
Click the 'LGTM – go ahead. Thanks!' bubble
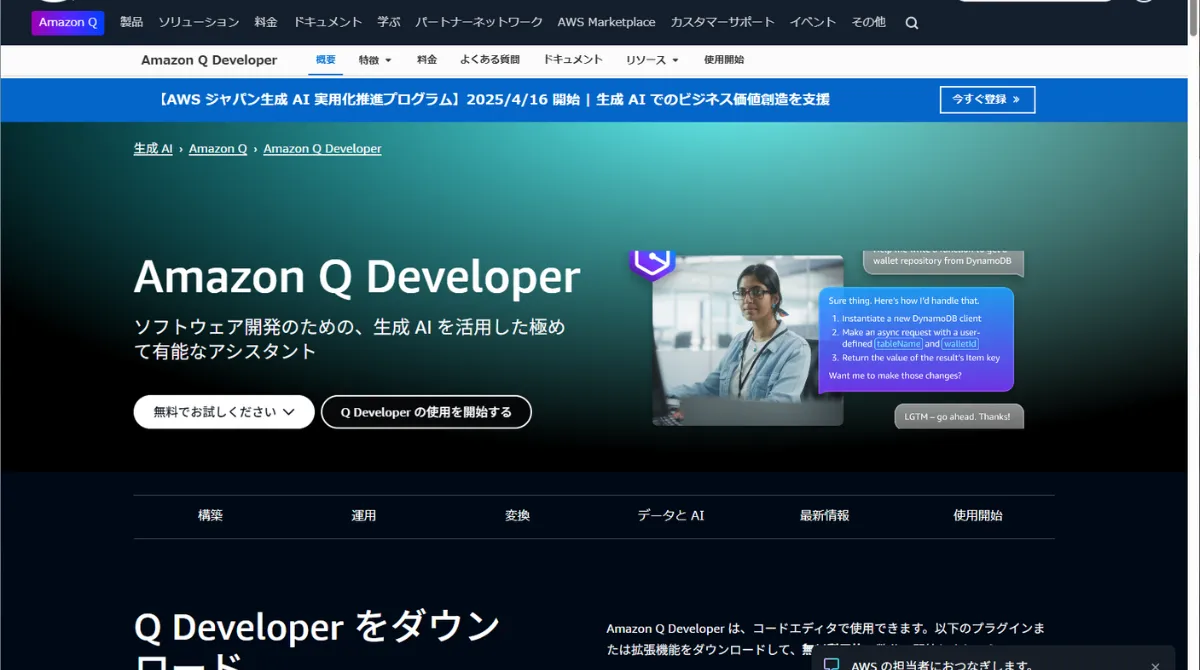[x=959, y=416]
